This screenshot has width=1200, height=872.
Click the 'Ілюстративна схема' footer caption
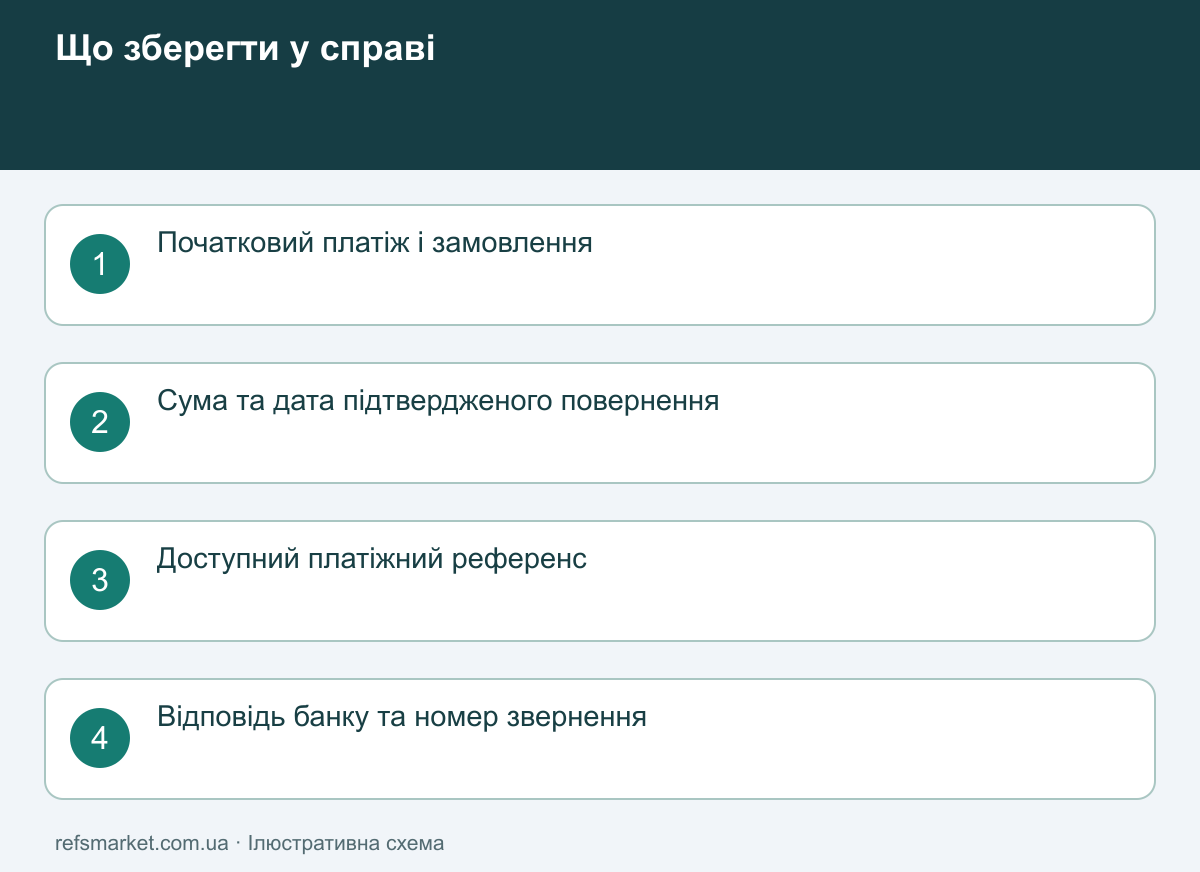coord(346,843)
